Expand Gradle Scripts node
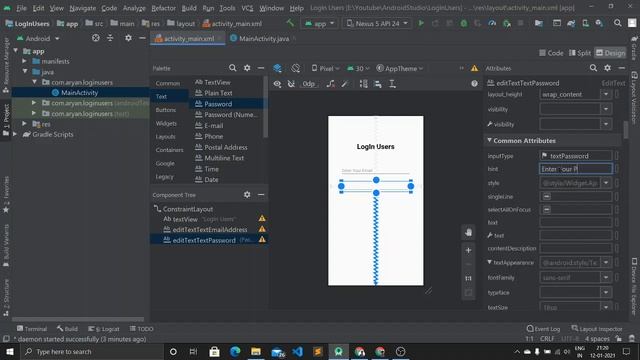 15,134
